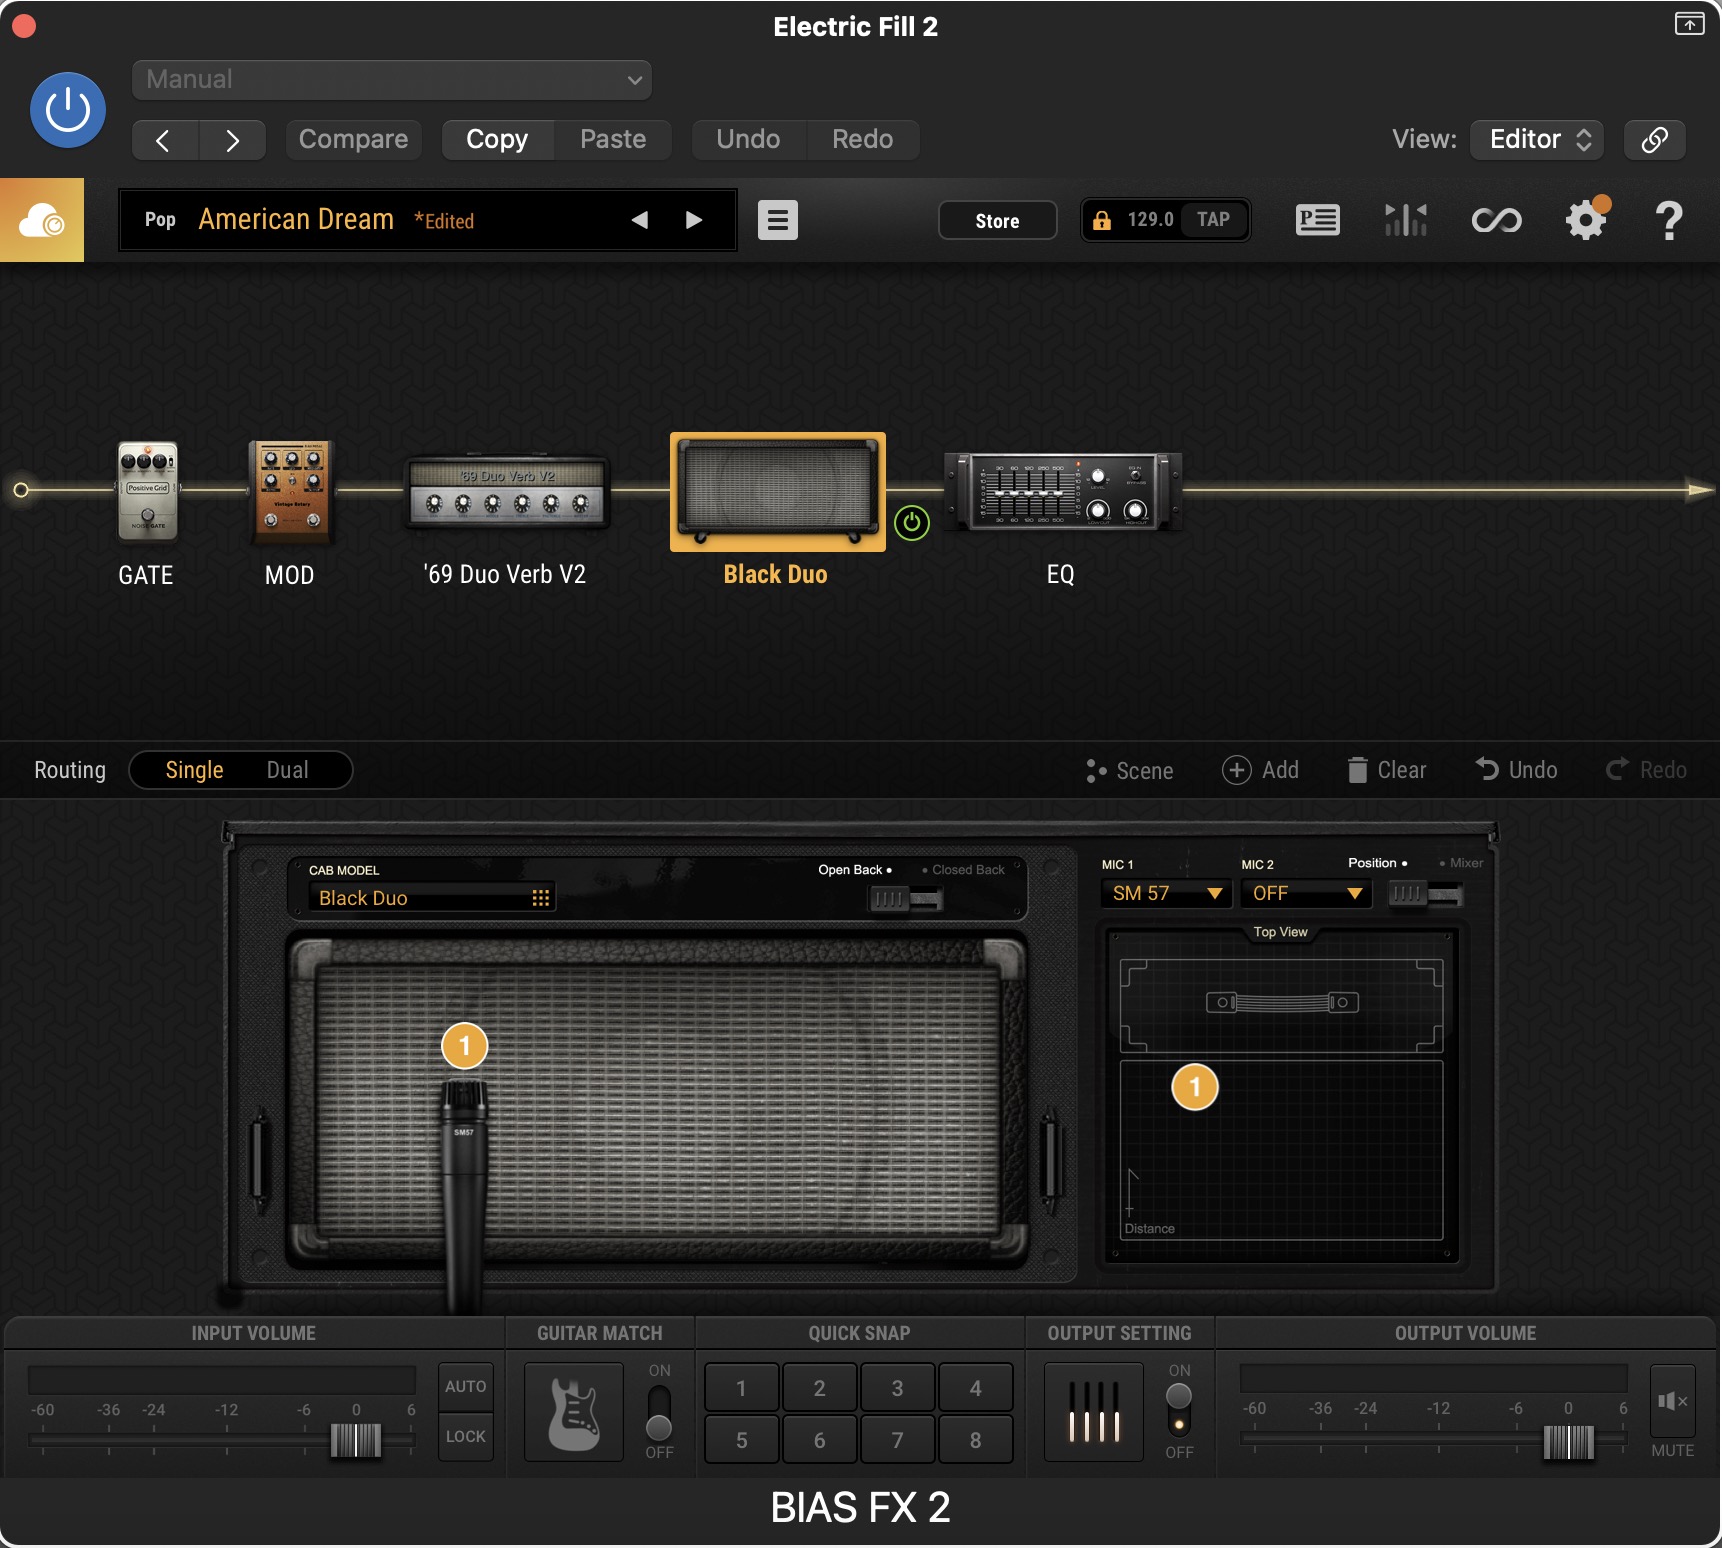Select Quick Snap 3
The width and height of the screenshot is (1722, 1548).
coord(897,1388)
